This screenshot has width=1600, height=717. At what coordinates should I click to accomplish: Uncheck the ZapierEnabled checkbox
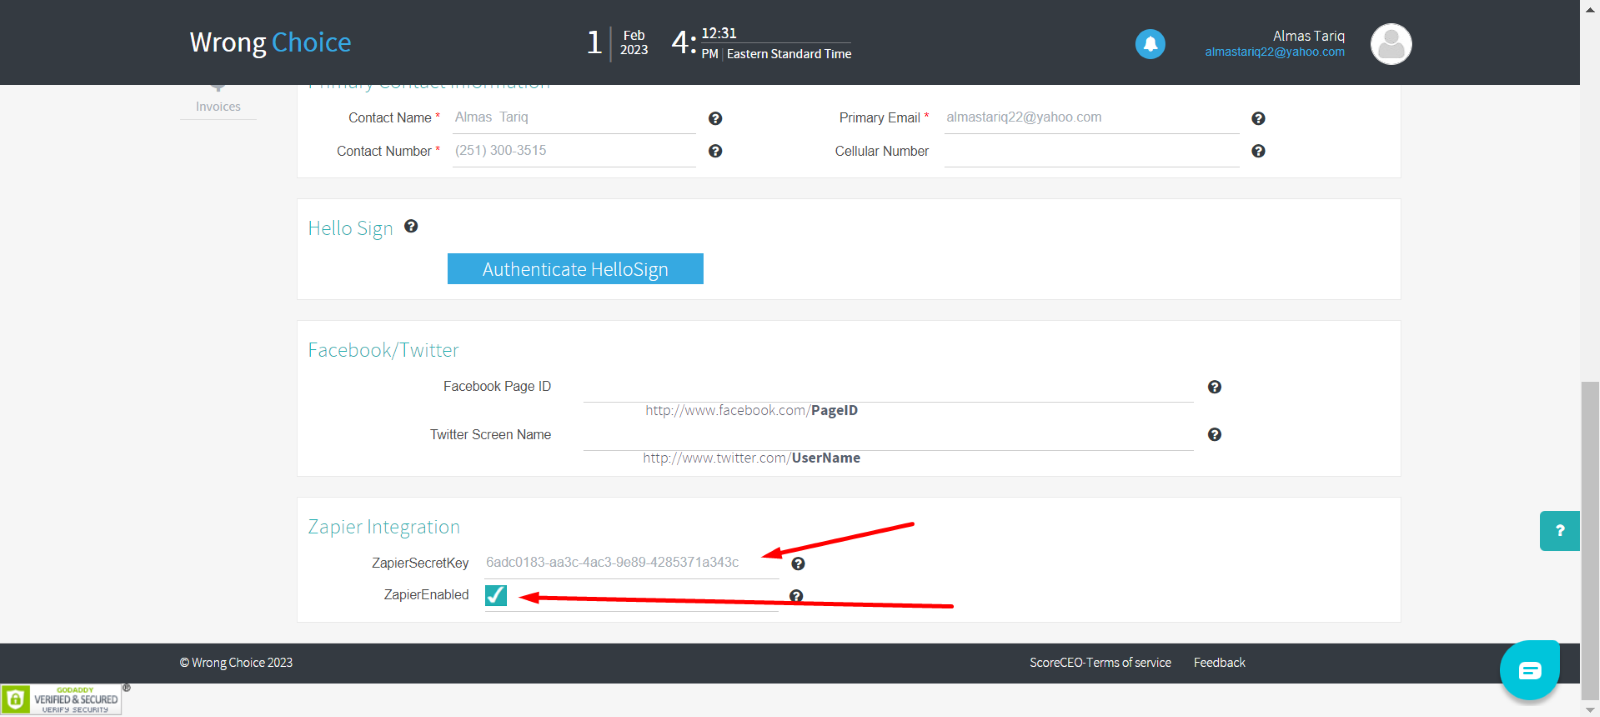496,595
